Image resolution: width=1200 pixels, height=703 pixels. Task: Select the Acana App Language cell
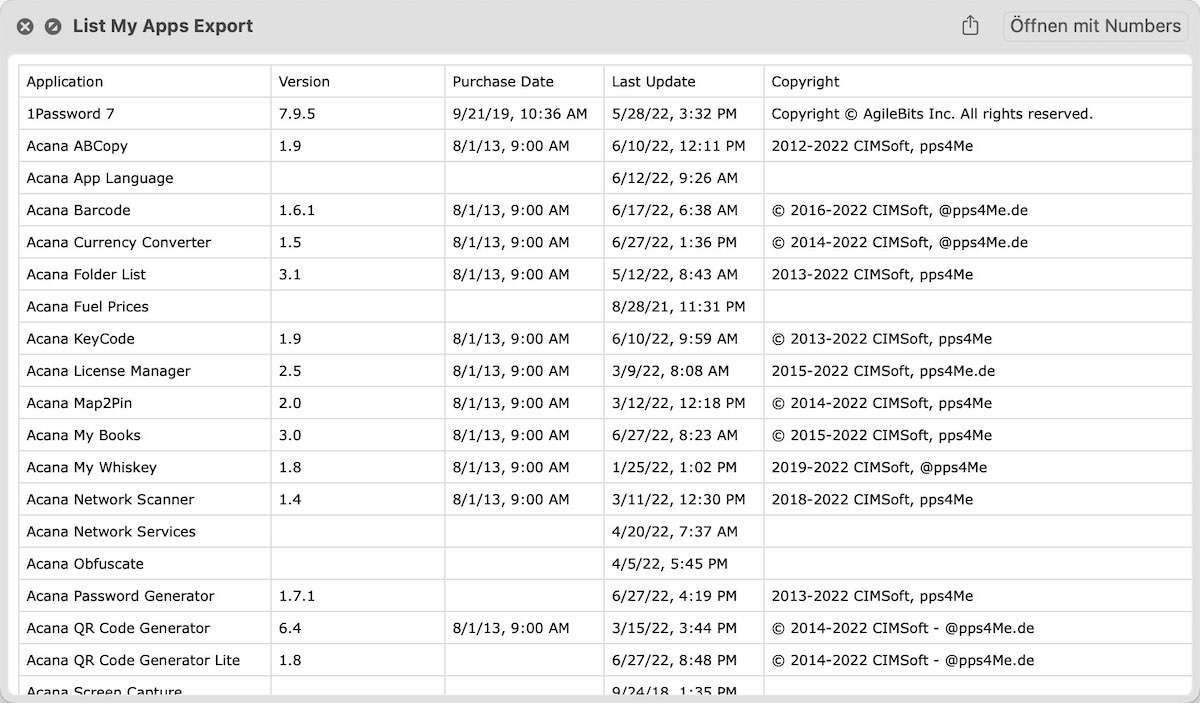click(x=145, y=178)
